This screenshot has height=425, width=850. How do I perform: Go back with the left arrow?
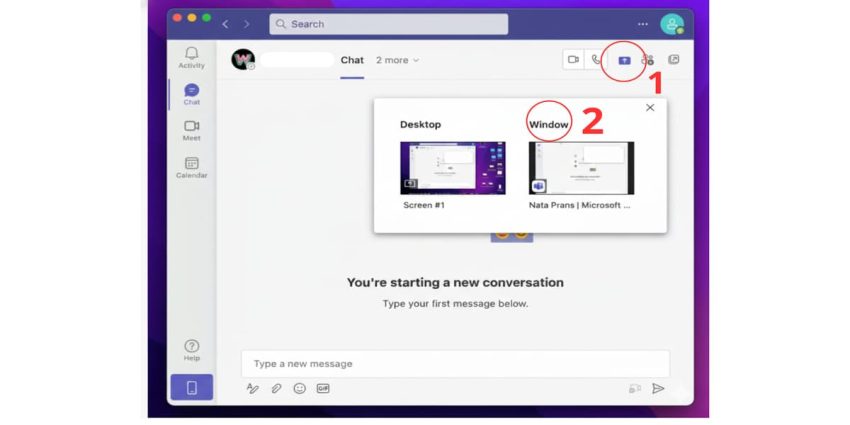(x=226, y=24)
